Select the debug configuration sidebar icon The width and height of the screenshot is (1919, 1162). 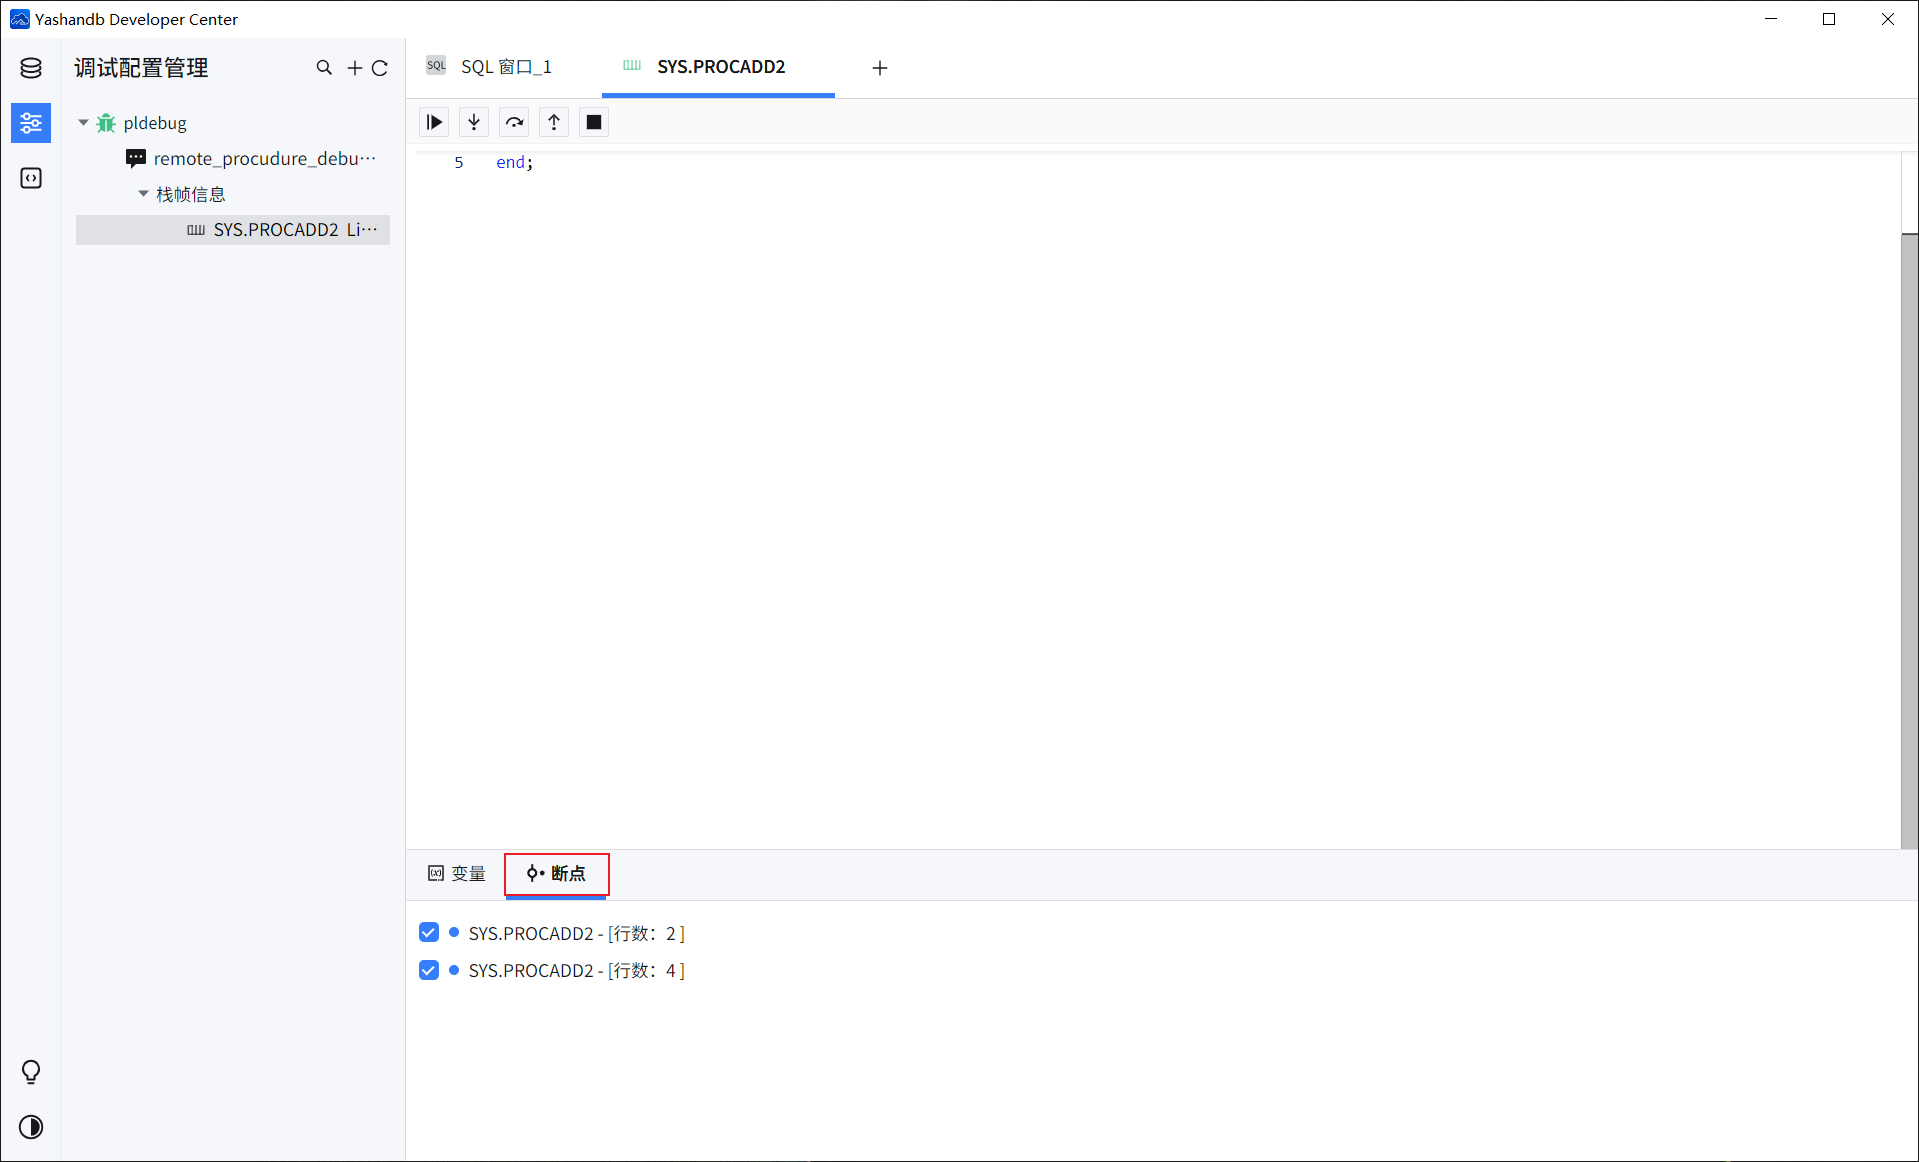point(31,123)
